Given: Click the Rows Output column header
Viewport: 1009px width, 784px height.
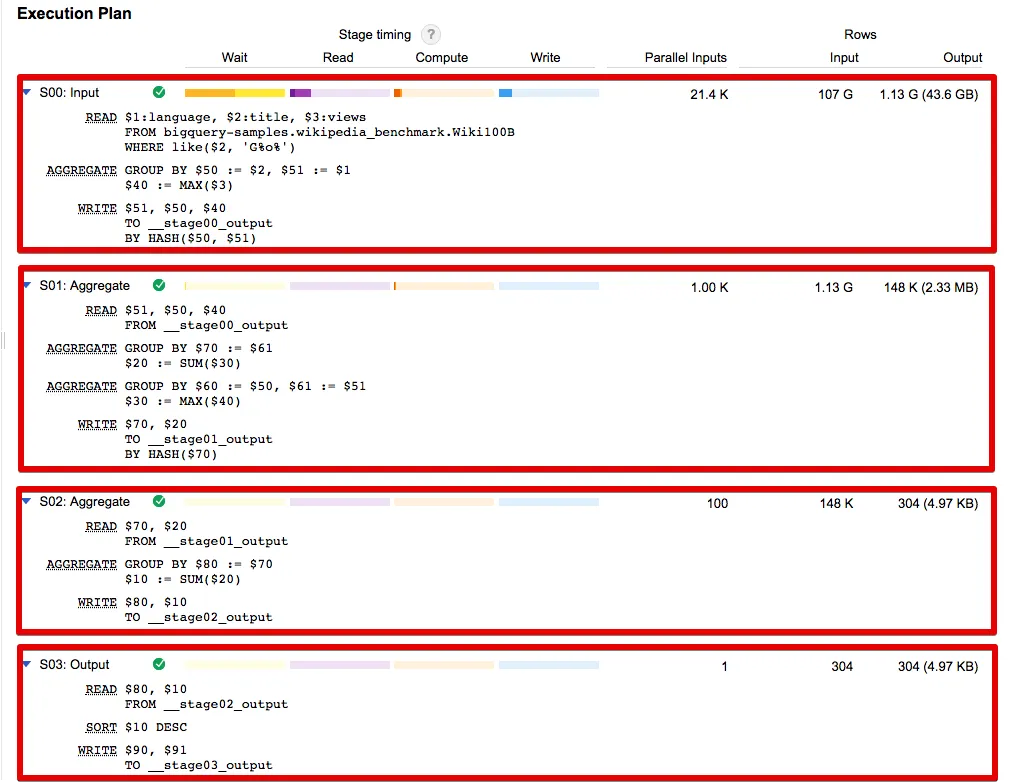Looking at the screenshot, I should 963,57.
